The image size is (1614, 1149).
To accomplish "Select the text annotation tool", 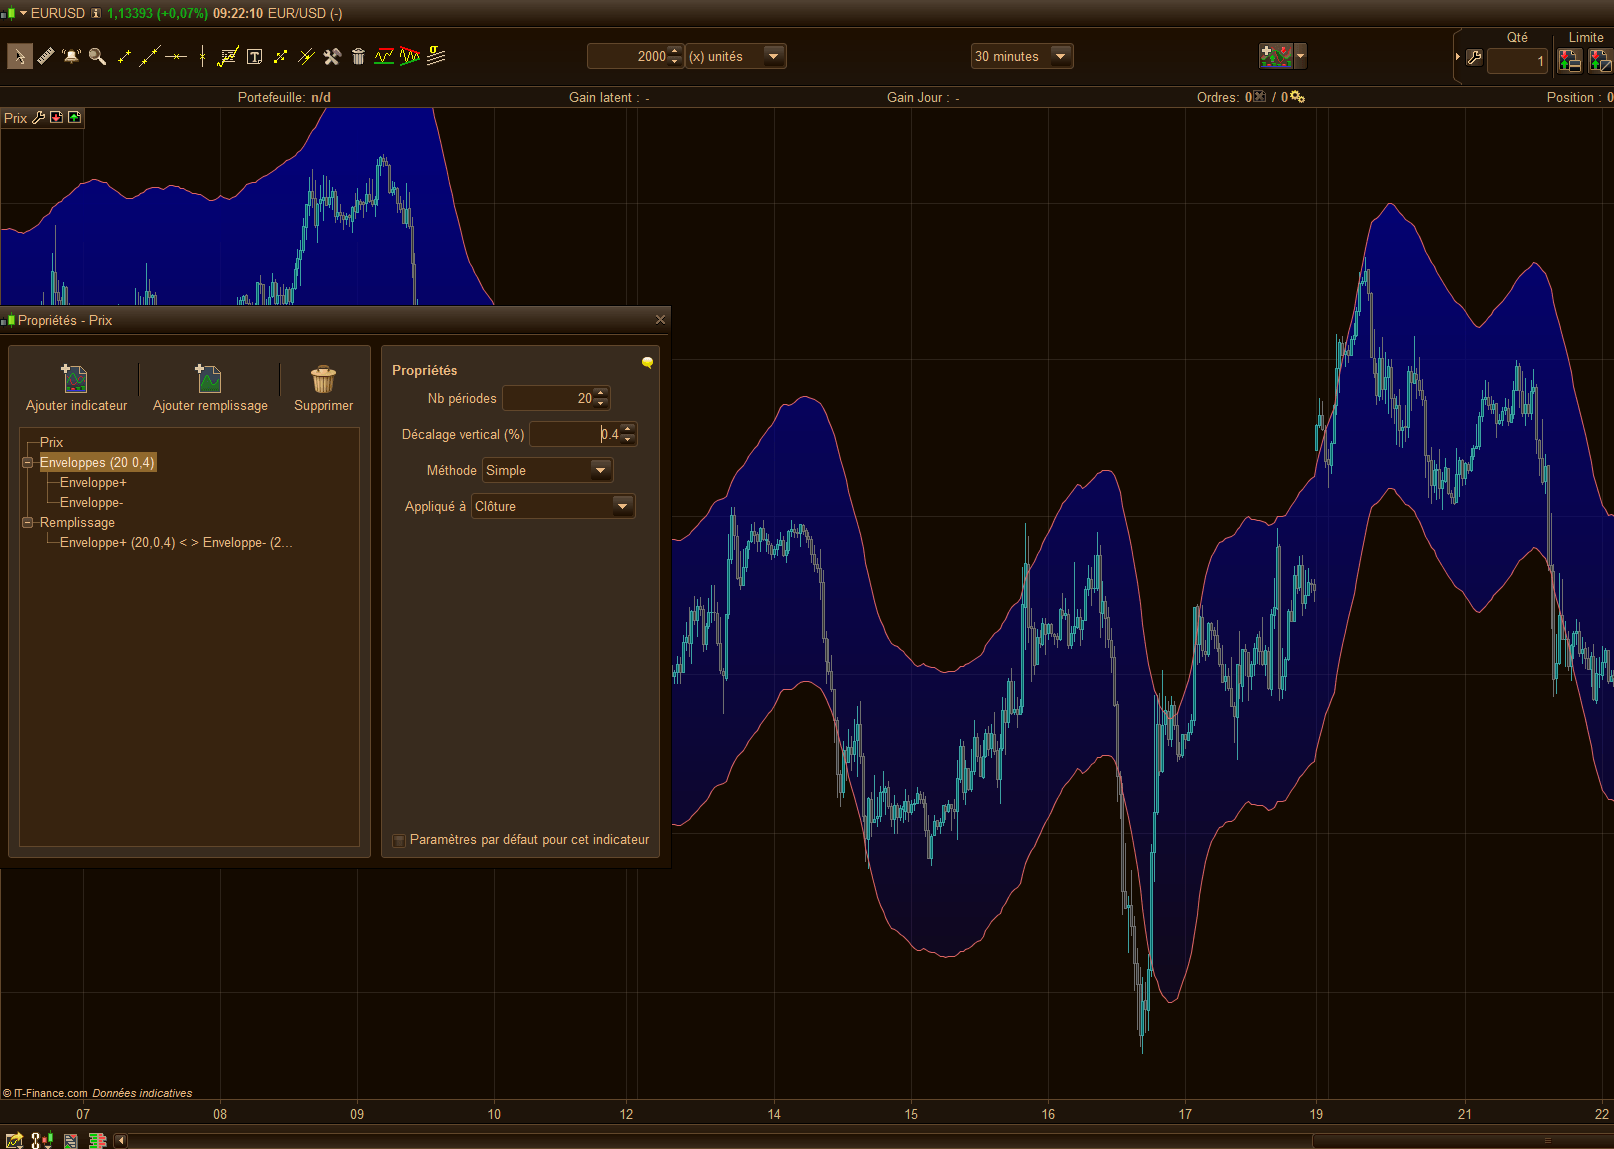I will tap(254, 56).
